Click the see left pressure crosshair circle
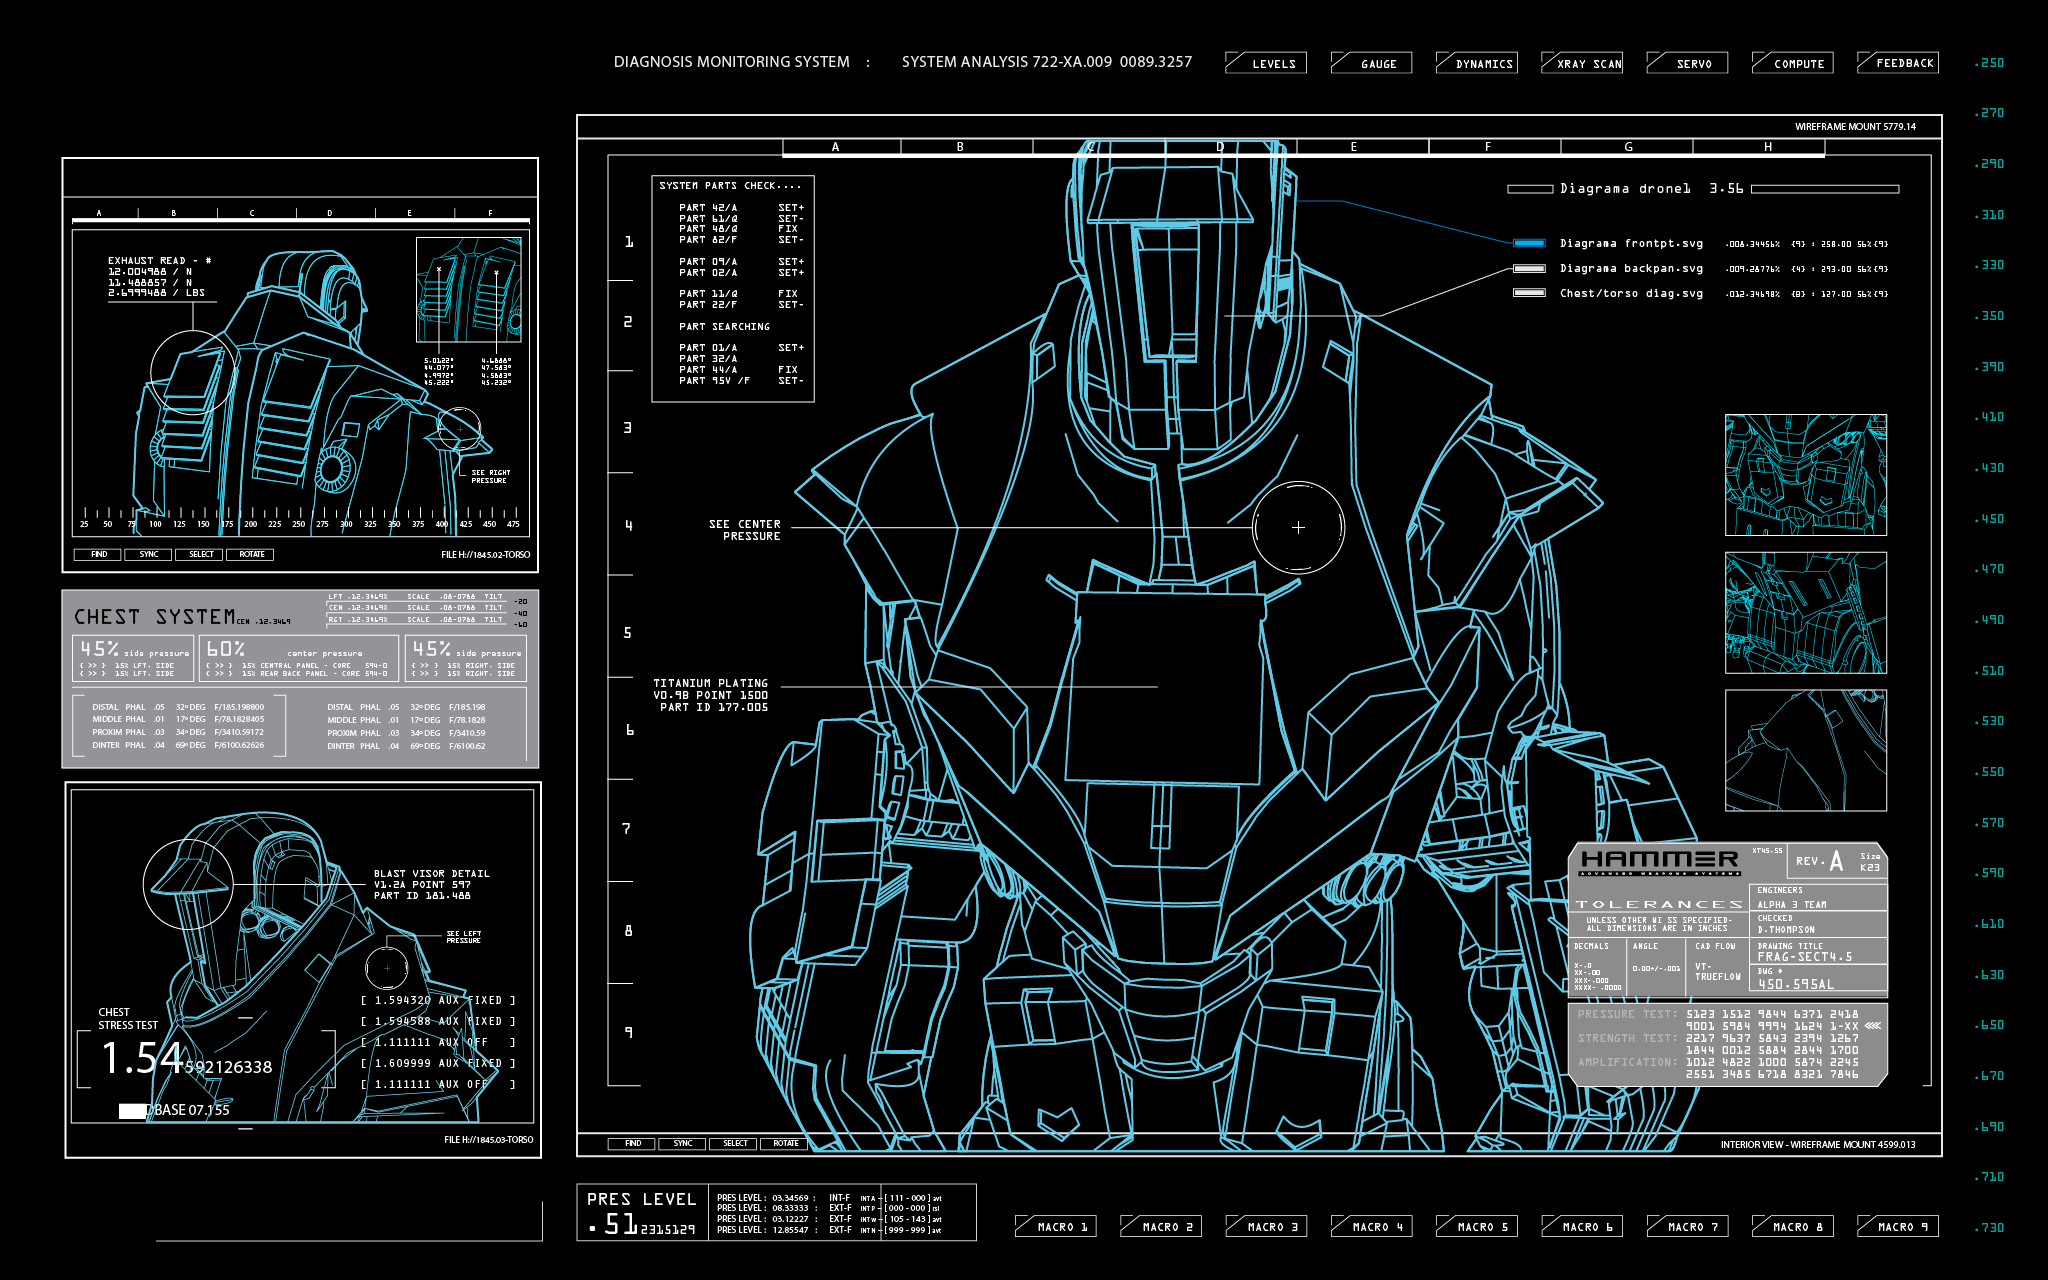This screenshot has height=1280, width=2048. point(387,968)
